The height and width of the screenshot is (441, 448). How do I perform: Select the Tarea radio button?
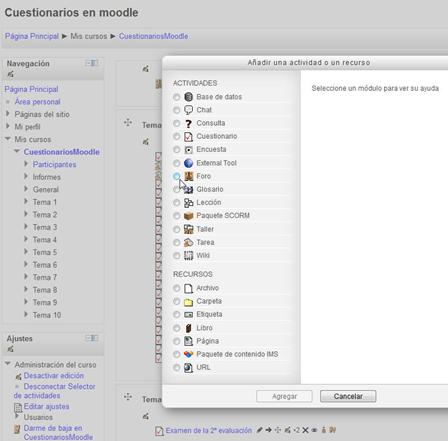click(177, 242)
